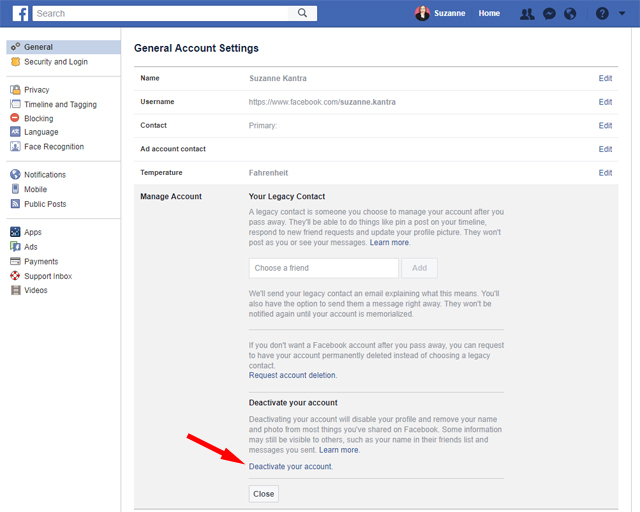This screenshot has height=512, width=640.
Task: Open the notifications globe icon
Action: click(570, 14)
